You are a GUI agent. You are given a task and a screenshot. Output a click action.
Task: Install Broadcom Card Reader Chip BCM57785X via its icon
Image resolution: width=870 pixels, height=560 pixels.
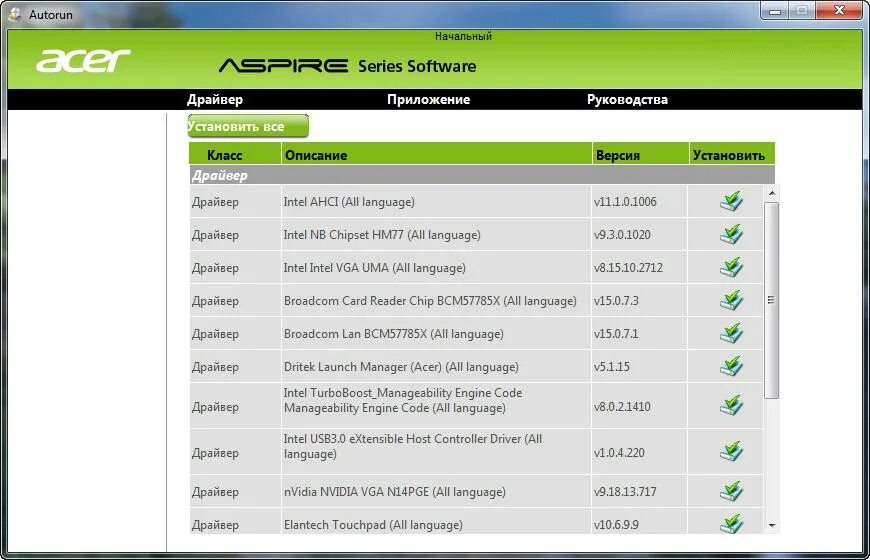pos(731,300)
